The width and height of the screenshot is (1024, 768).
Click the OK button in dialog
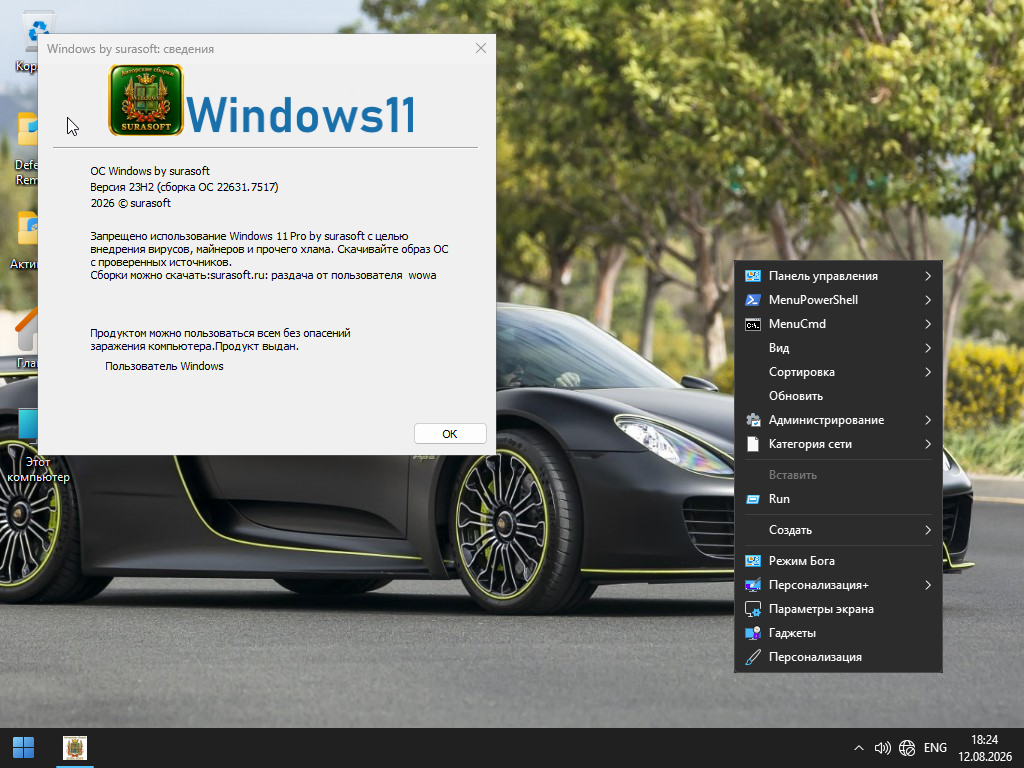point(450,434)
